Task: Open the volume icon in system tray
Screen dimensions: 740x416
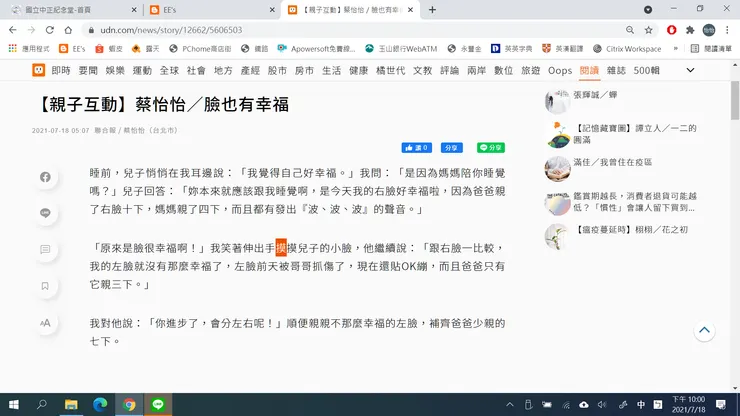Action: point(602,405)
